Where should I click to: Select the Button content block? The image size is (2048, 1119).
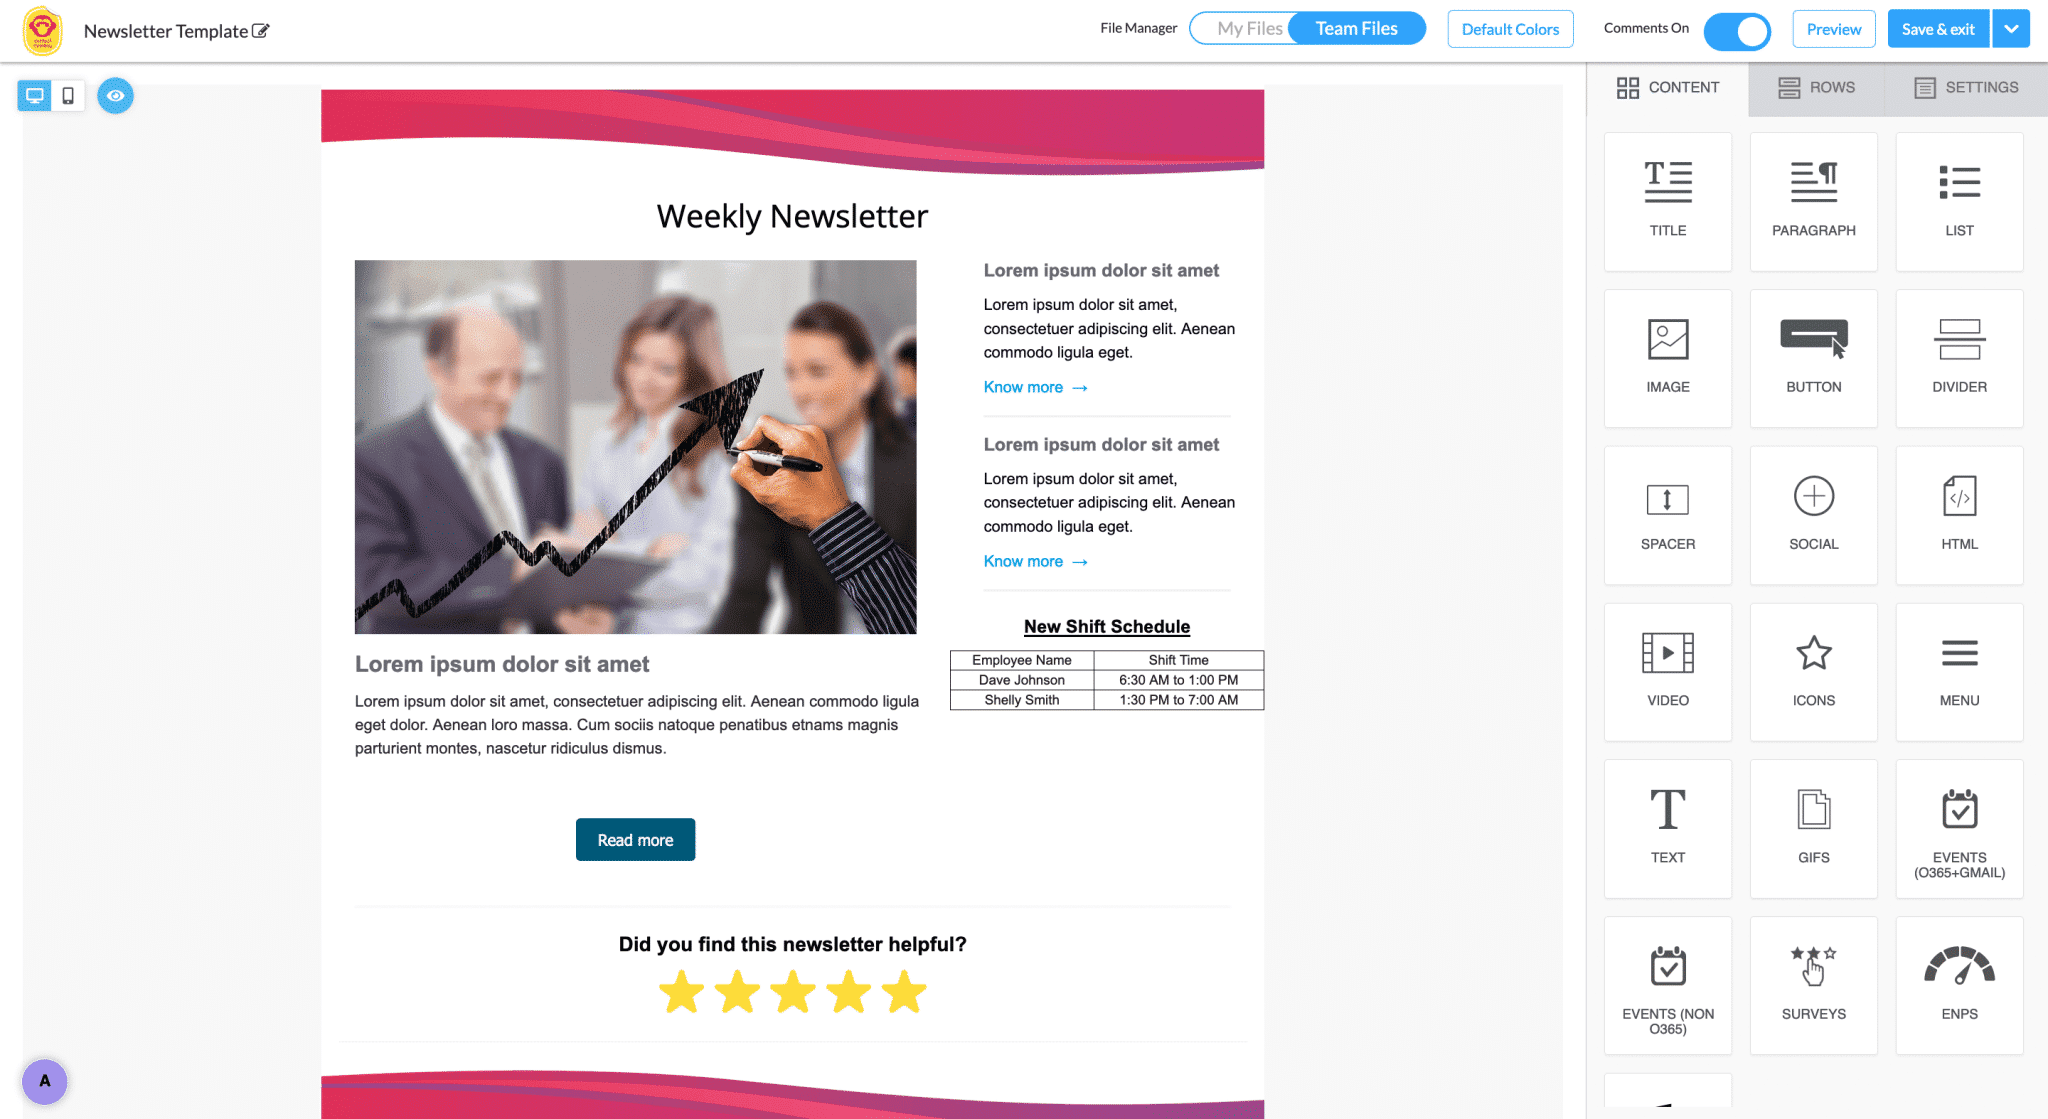[1812, 351]
